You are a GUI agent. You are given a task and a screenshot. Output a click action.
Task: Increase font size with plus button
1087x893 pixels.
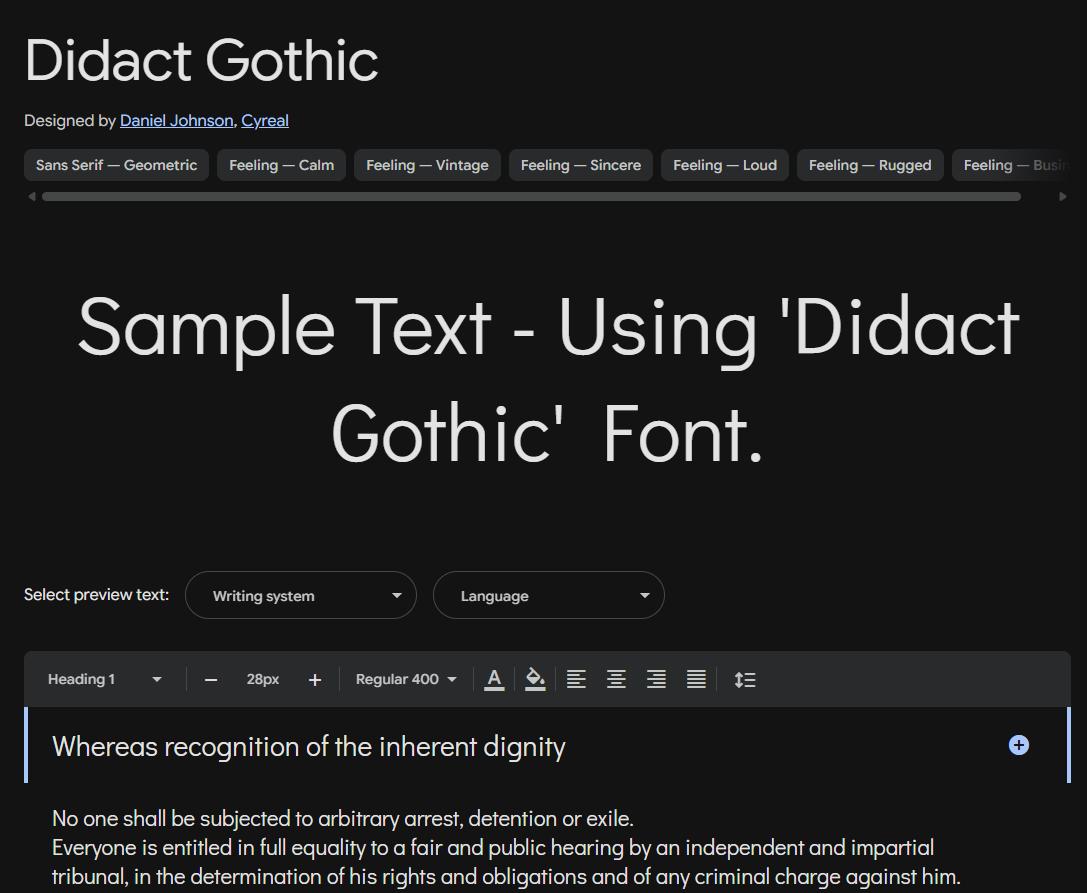(315, 680)
